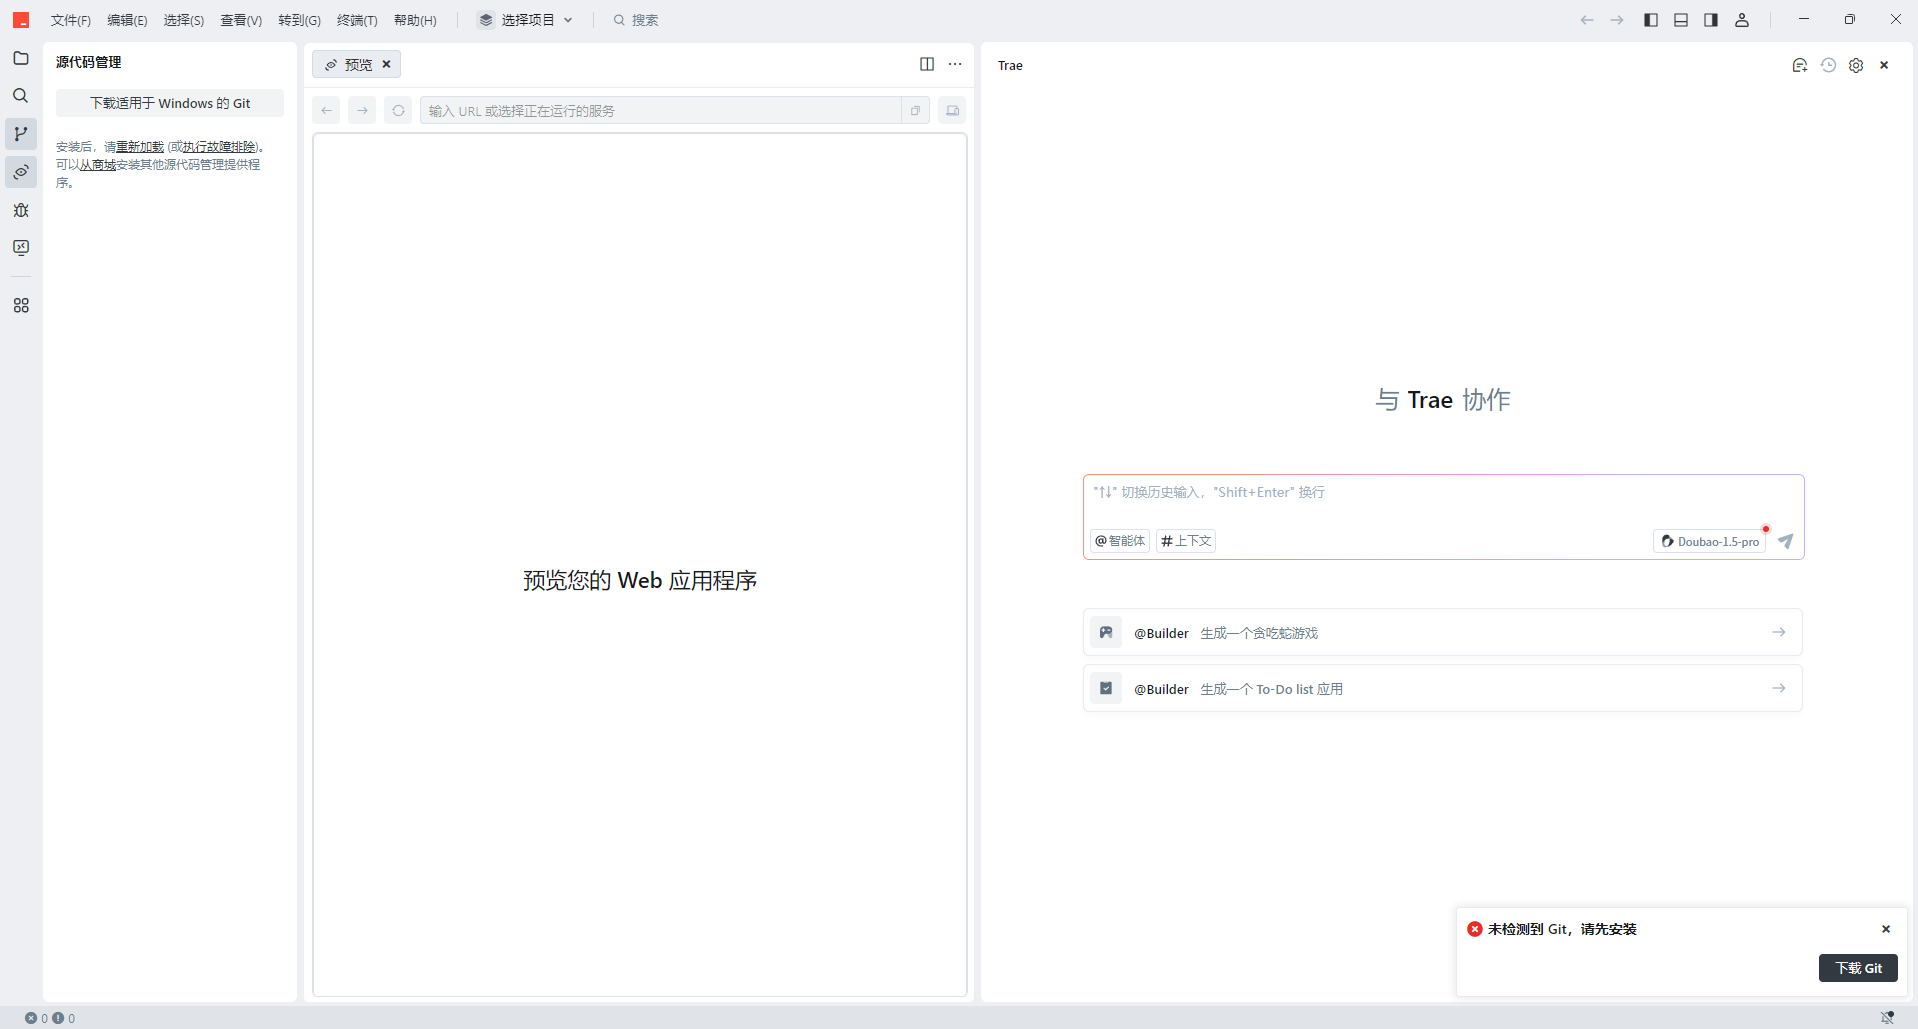Close the 预览 tab
Image resolution: width=1918 pixels, height=1029 pixels.
[386, 64]
